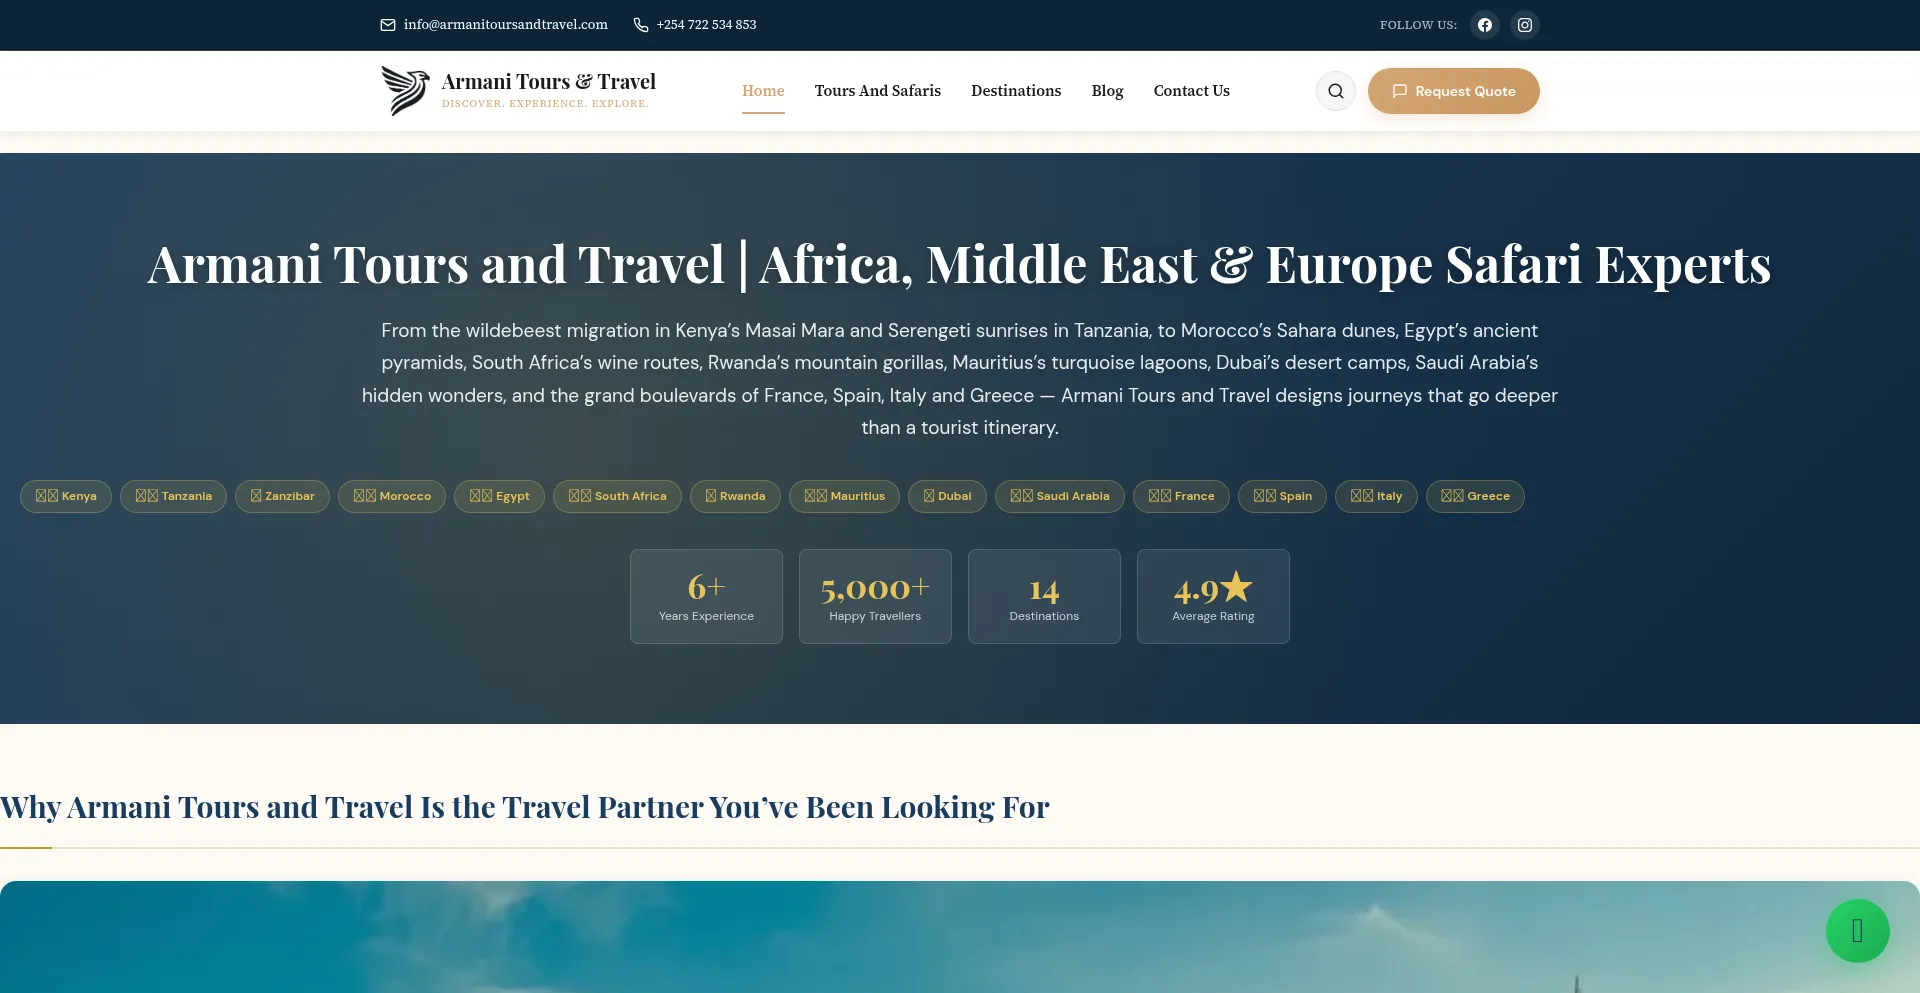Click the 5,000+ Happy Travellers card

point(875,596)
